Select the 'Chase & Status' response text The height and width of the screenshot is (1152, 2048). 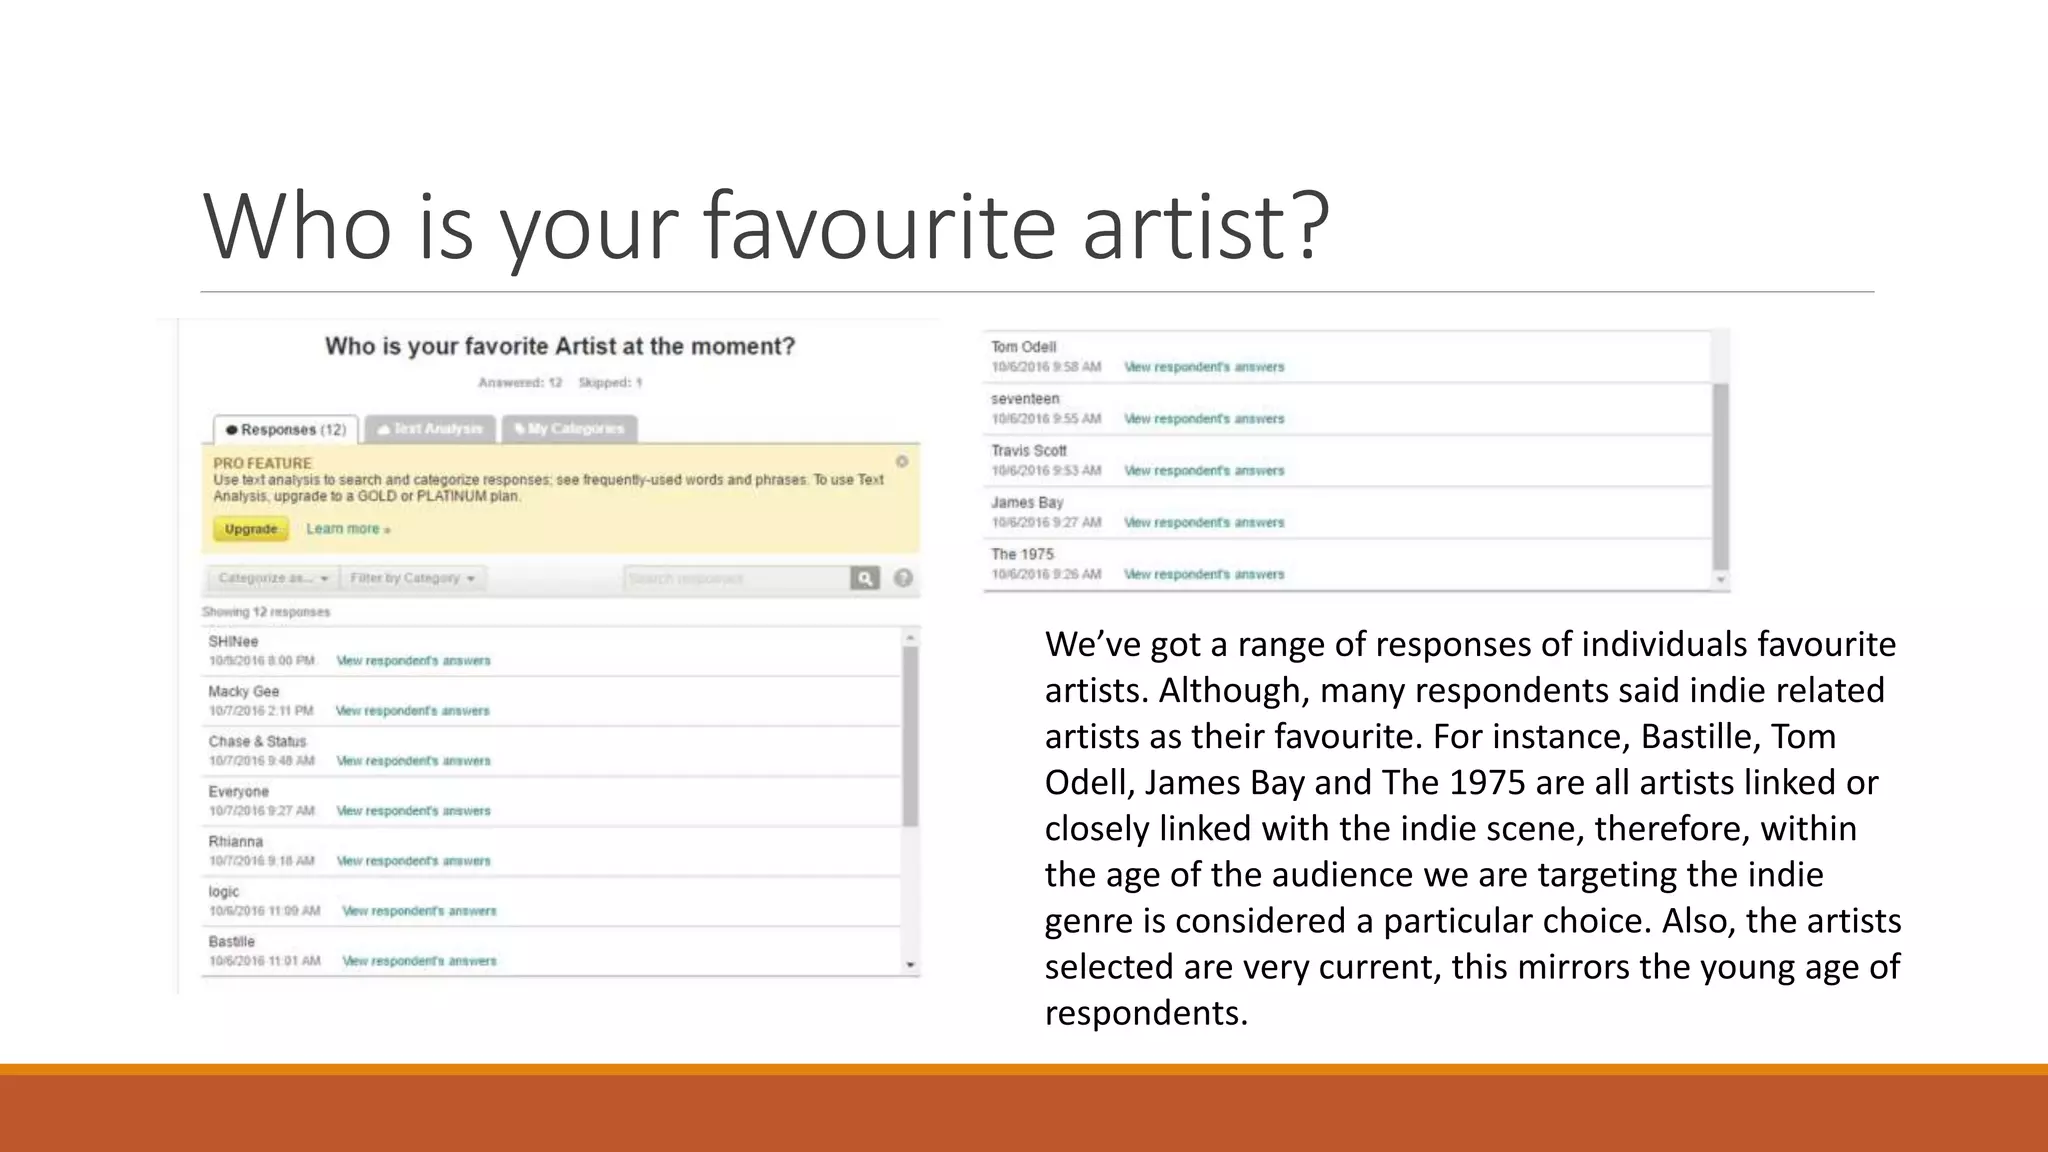257,741
